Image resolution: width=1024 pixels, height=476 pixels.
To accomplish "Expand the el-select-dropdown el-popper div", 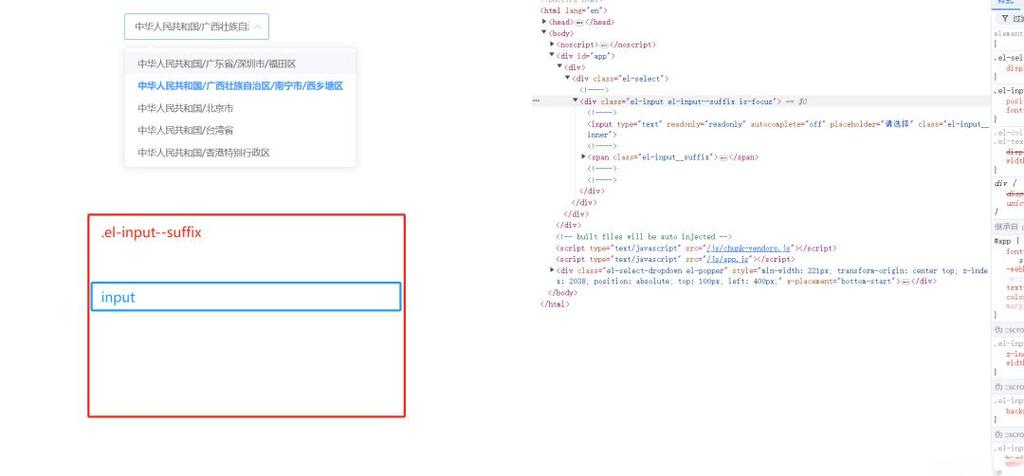I will (552, 270).
